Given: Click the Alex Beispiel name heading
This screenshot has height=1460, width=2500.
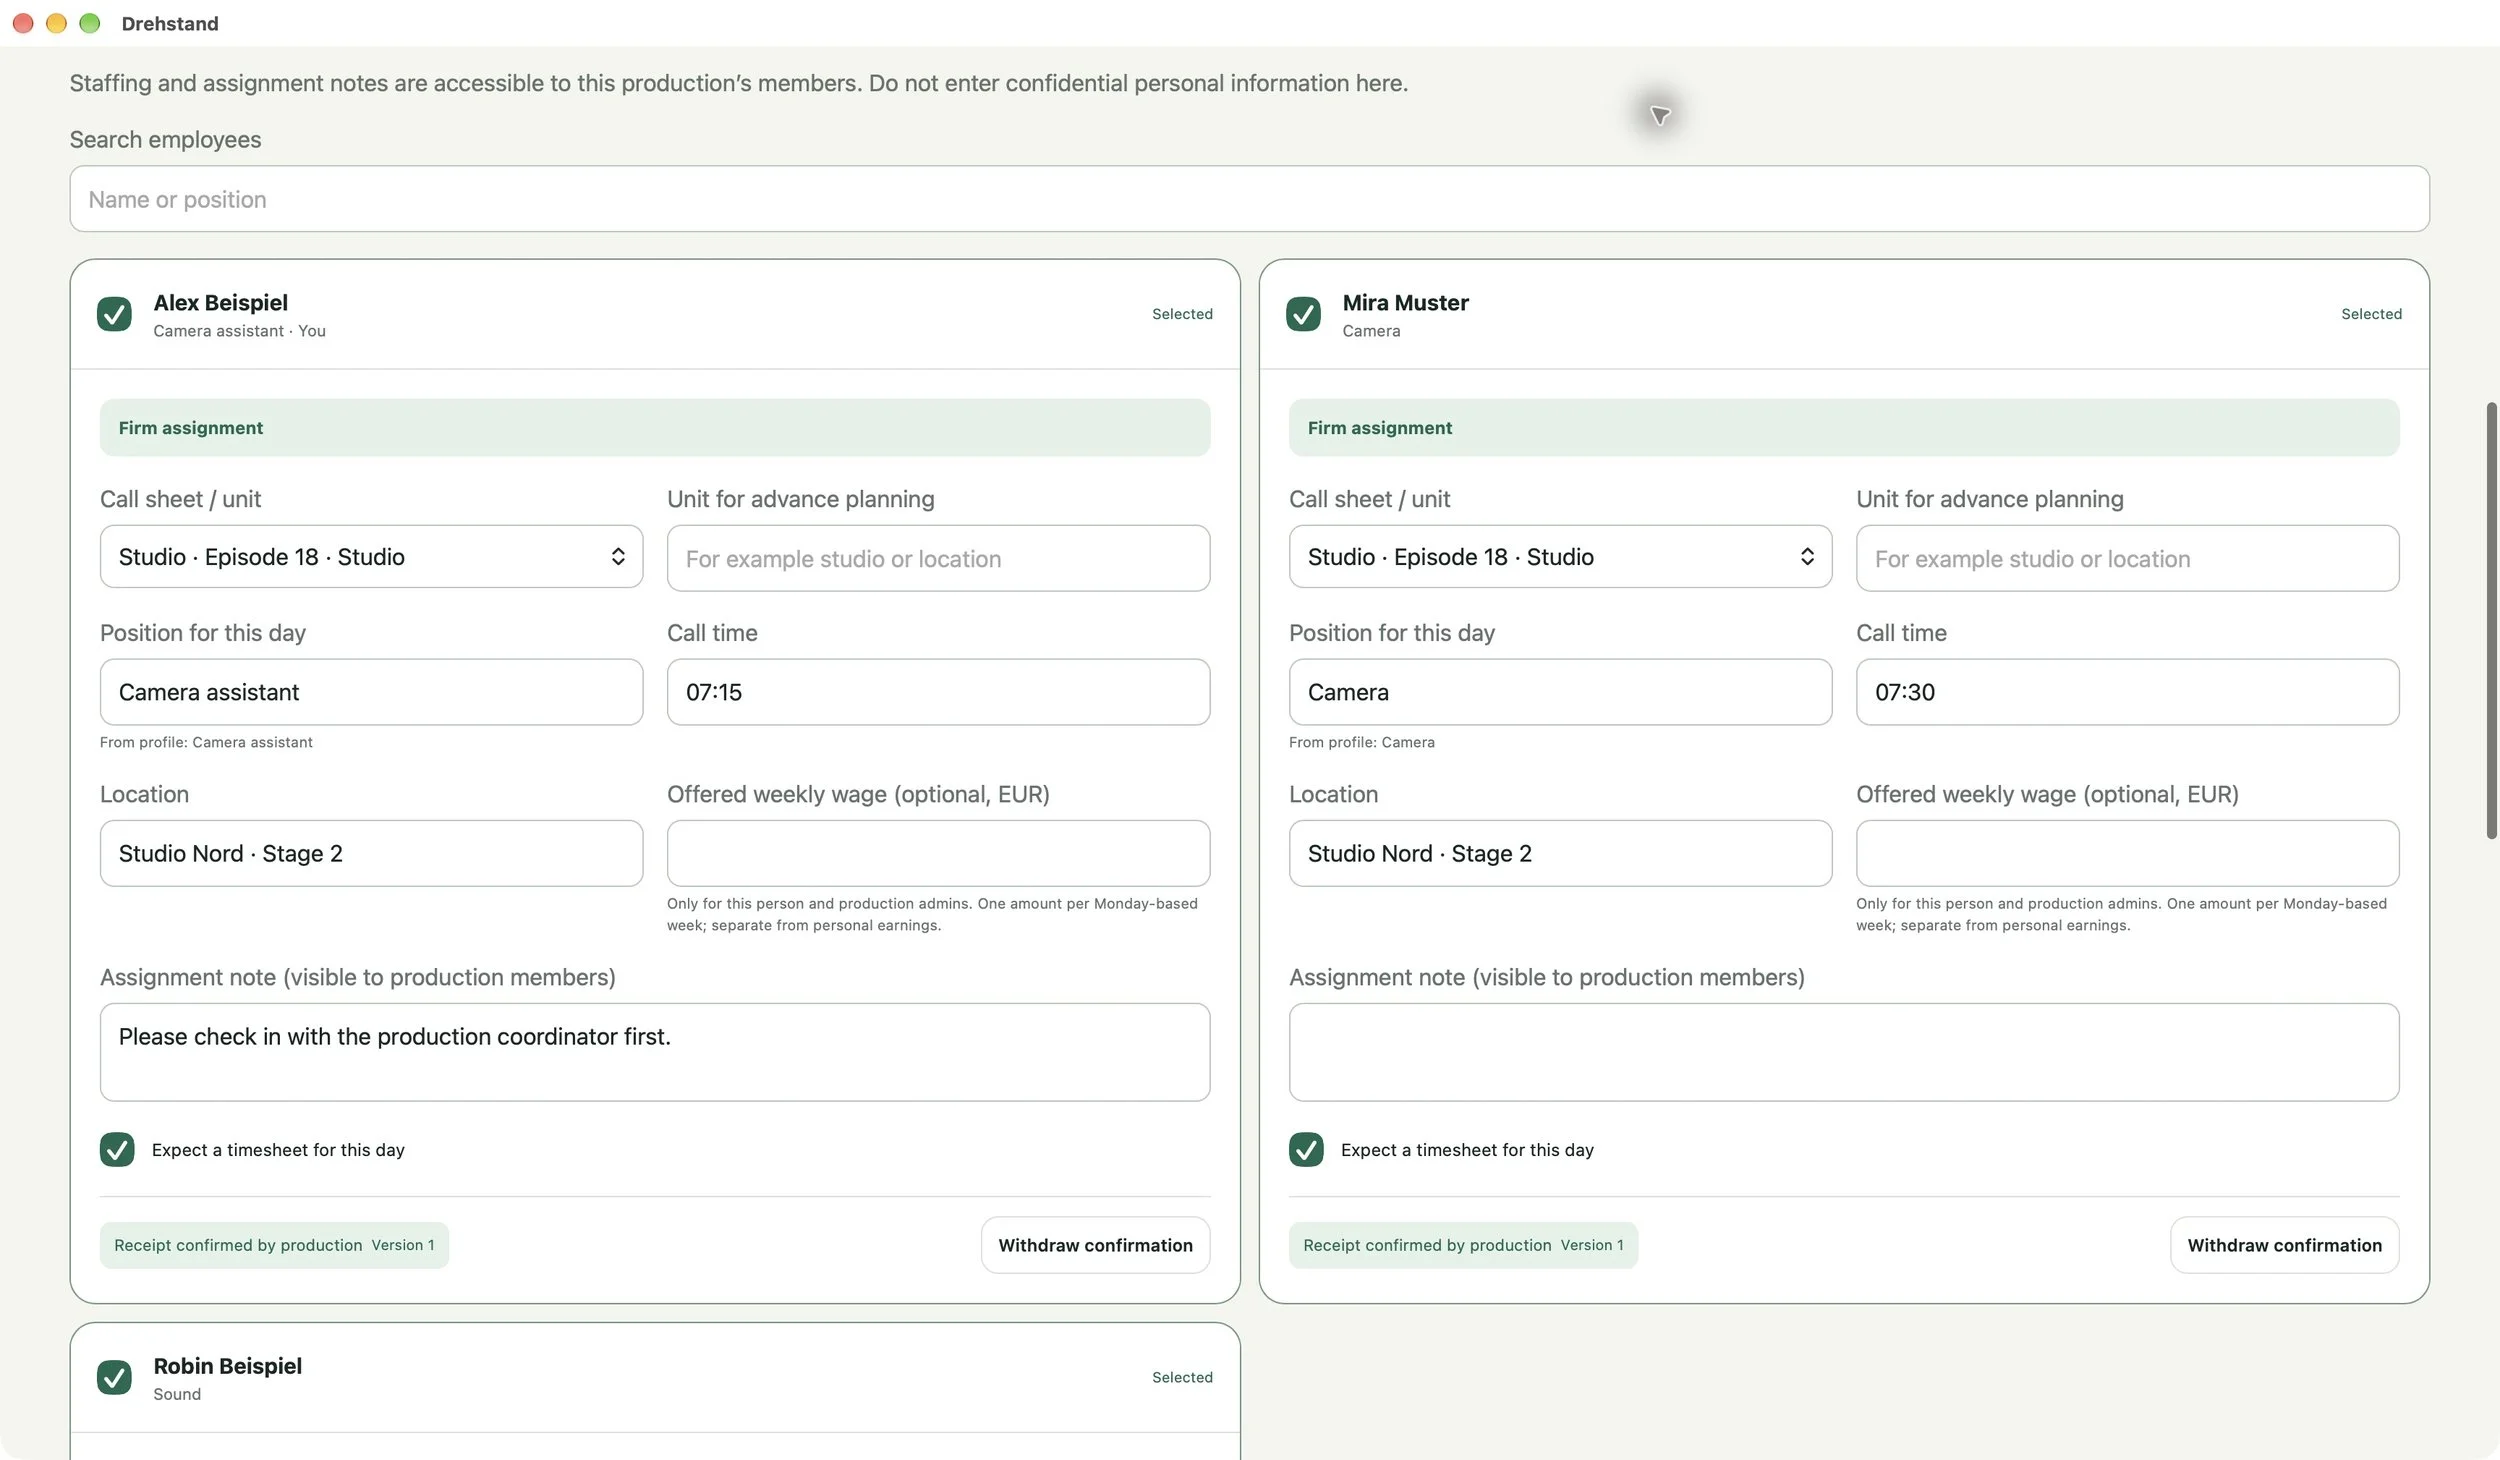Looking at the screenshot, I should [220, 303].
